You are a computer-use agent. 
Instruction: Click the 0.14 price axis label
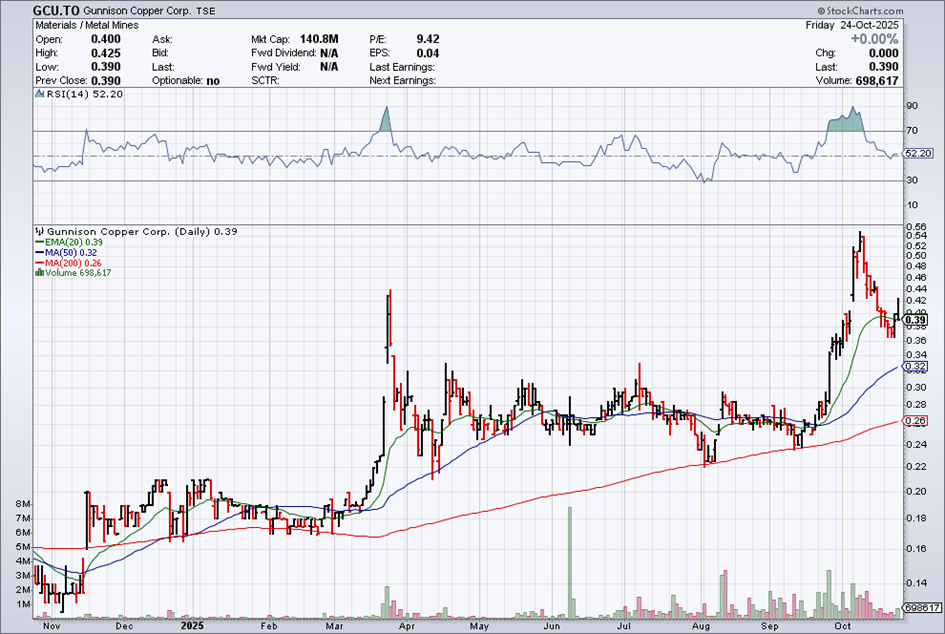[x=916, y=583]
